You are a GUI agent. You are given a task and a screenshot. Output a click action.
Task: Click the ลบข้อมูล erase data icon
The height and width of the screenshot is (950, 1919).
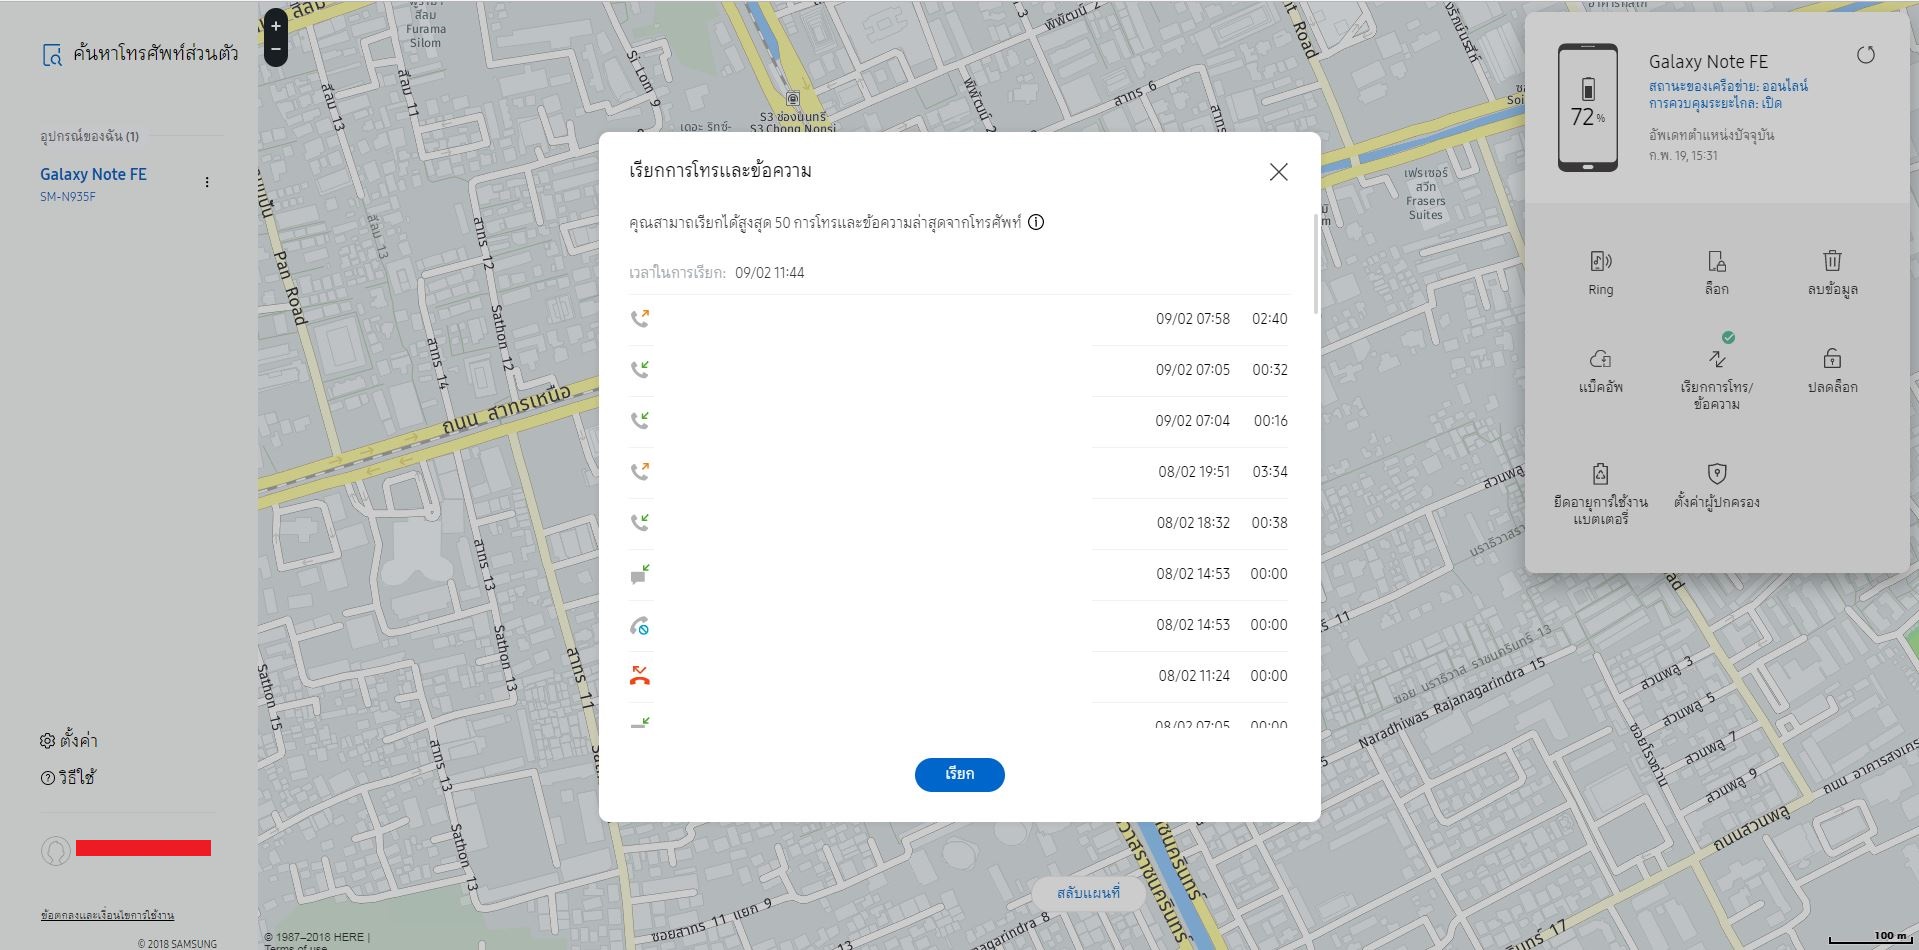coord(1832,260)
